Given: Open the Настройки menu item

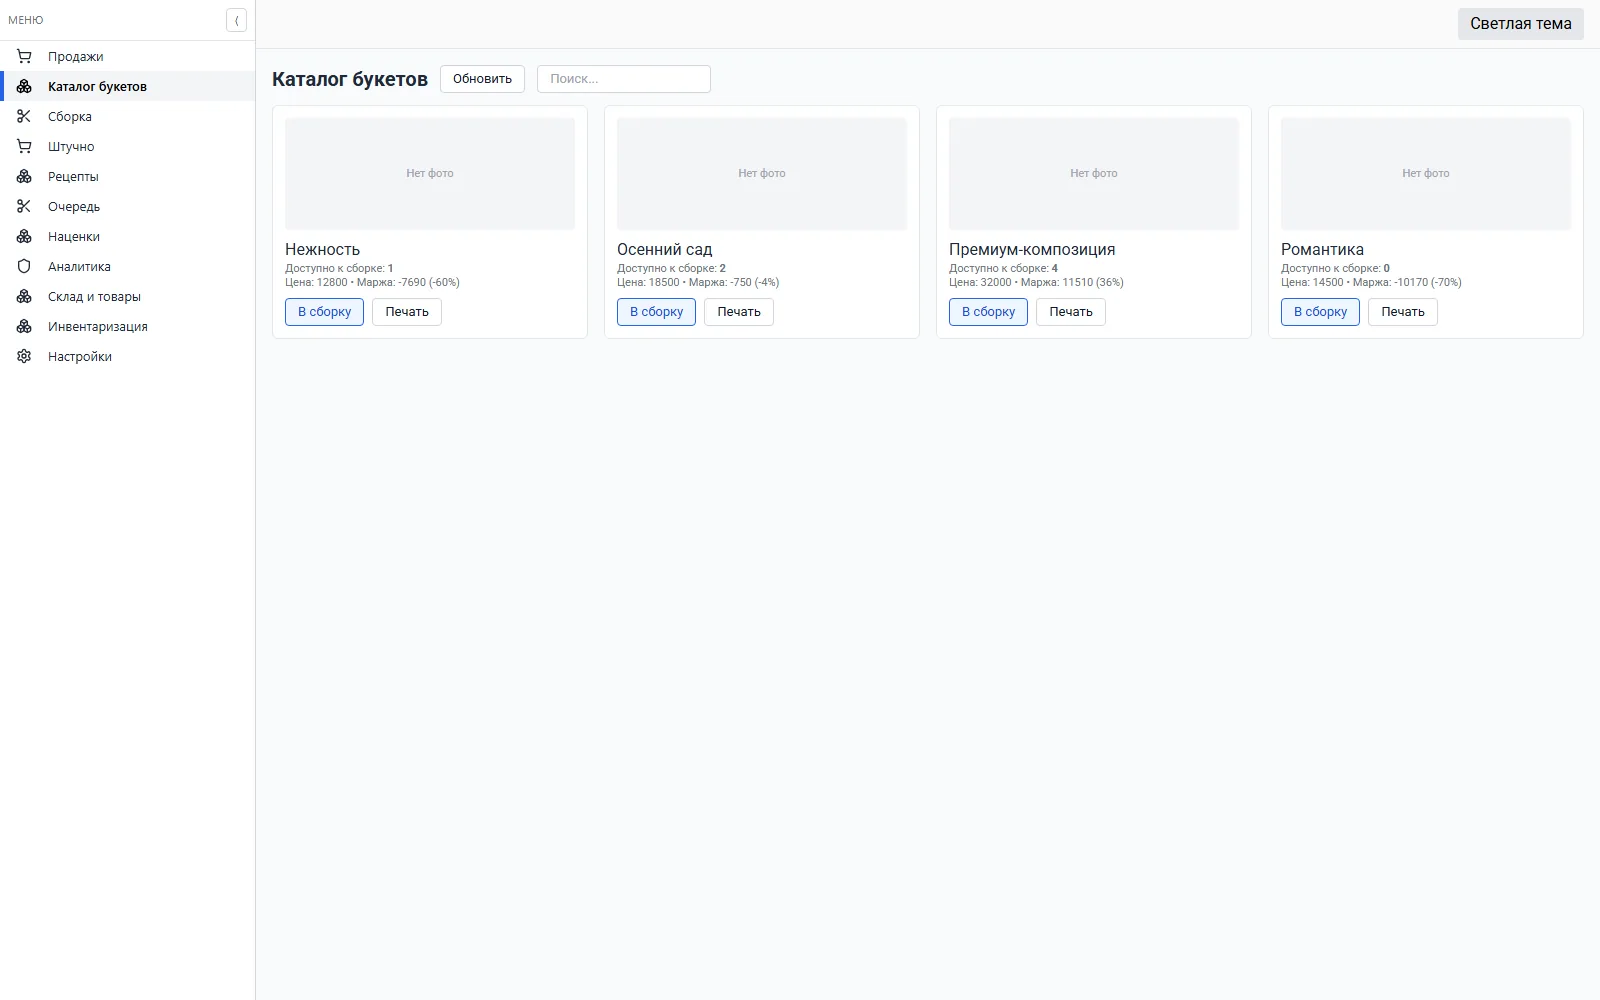Looking at the screenshot, I should point(128,356).
